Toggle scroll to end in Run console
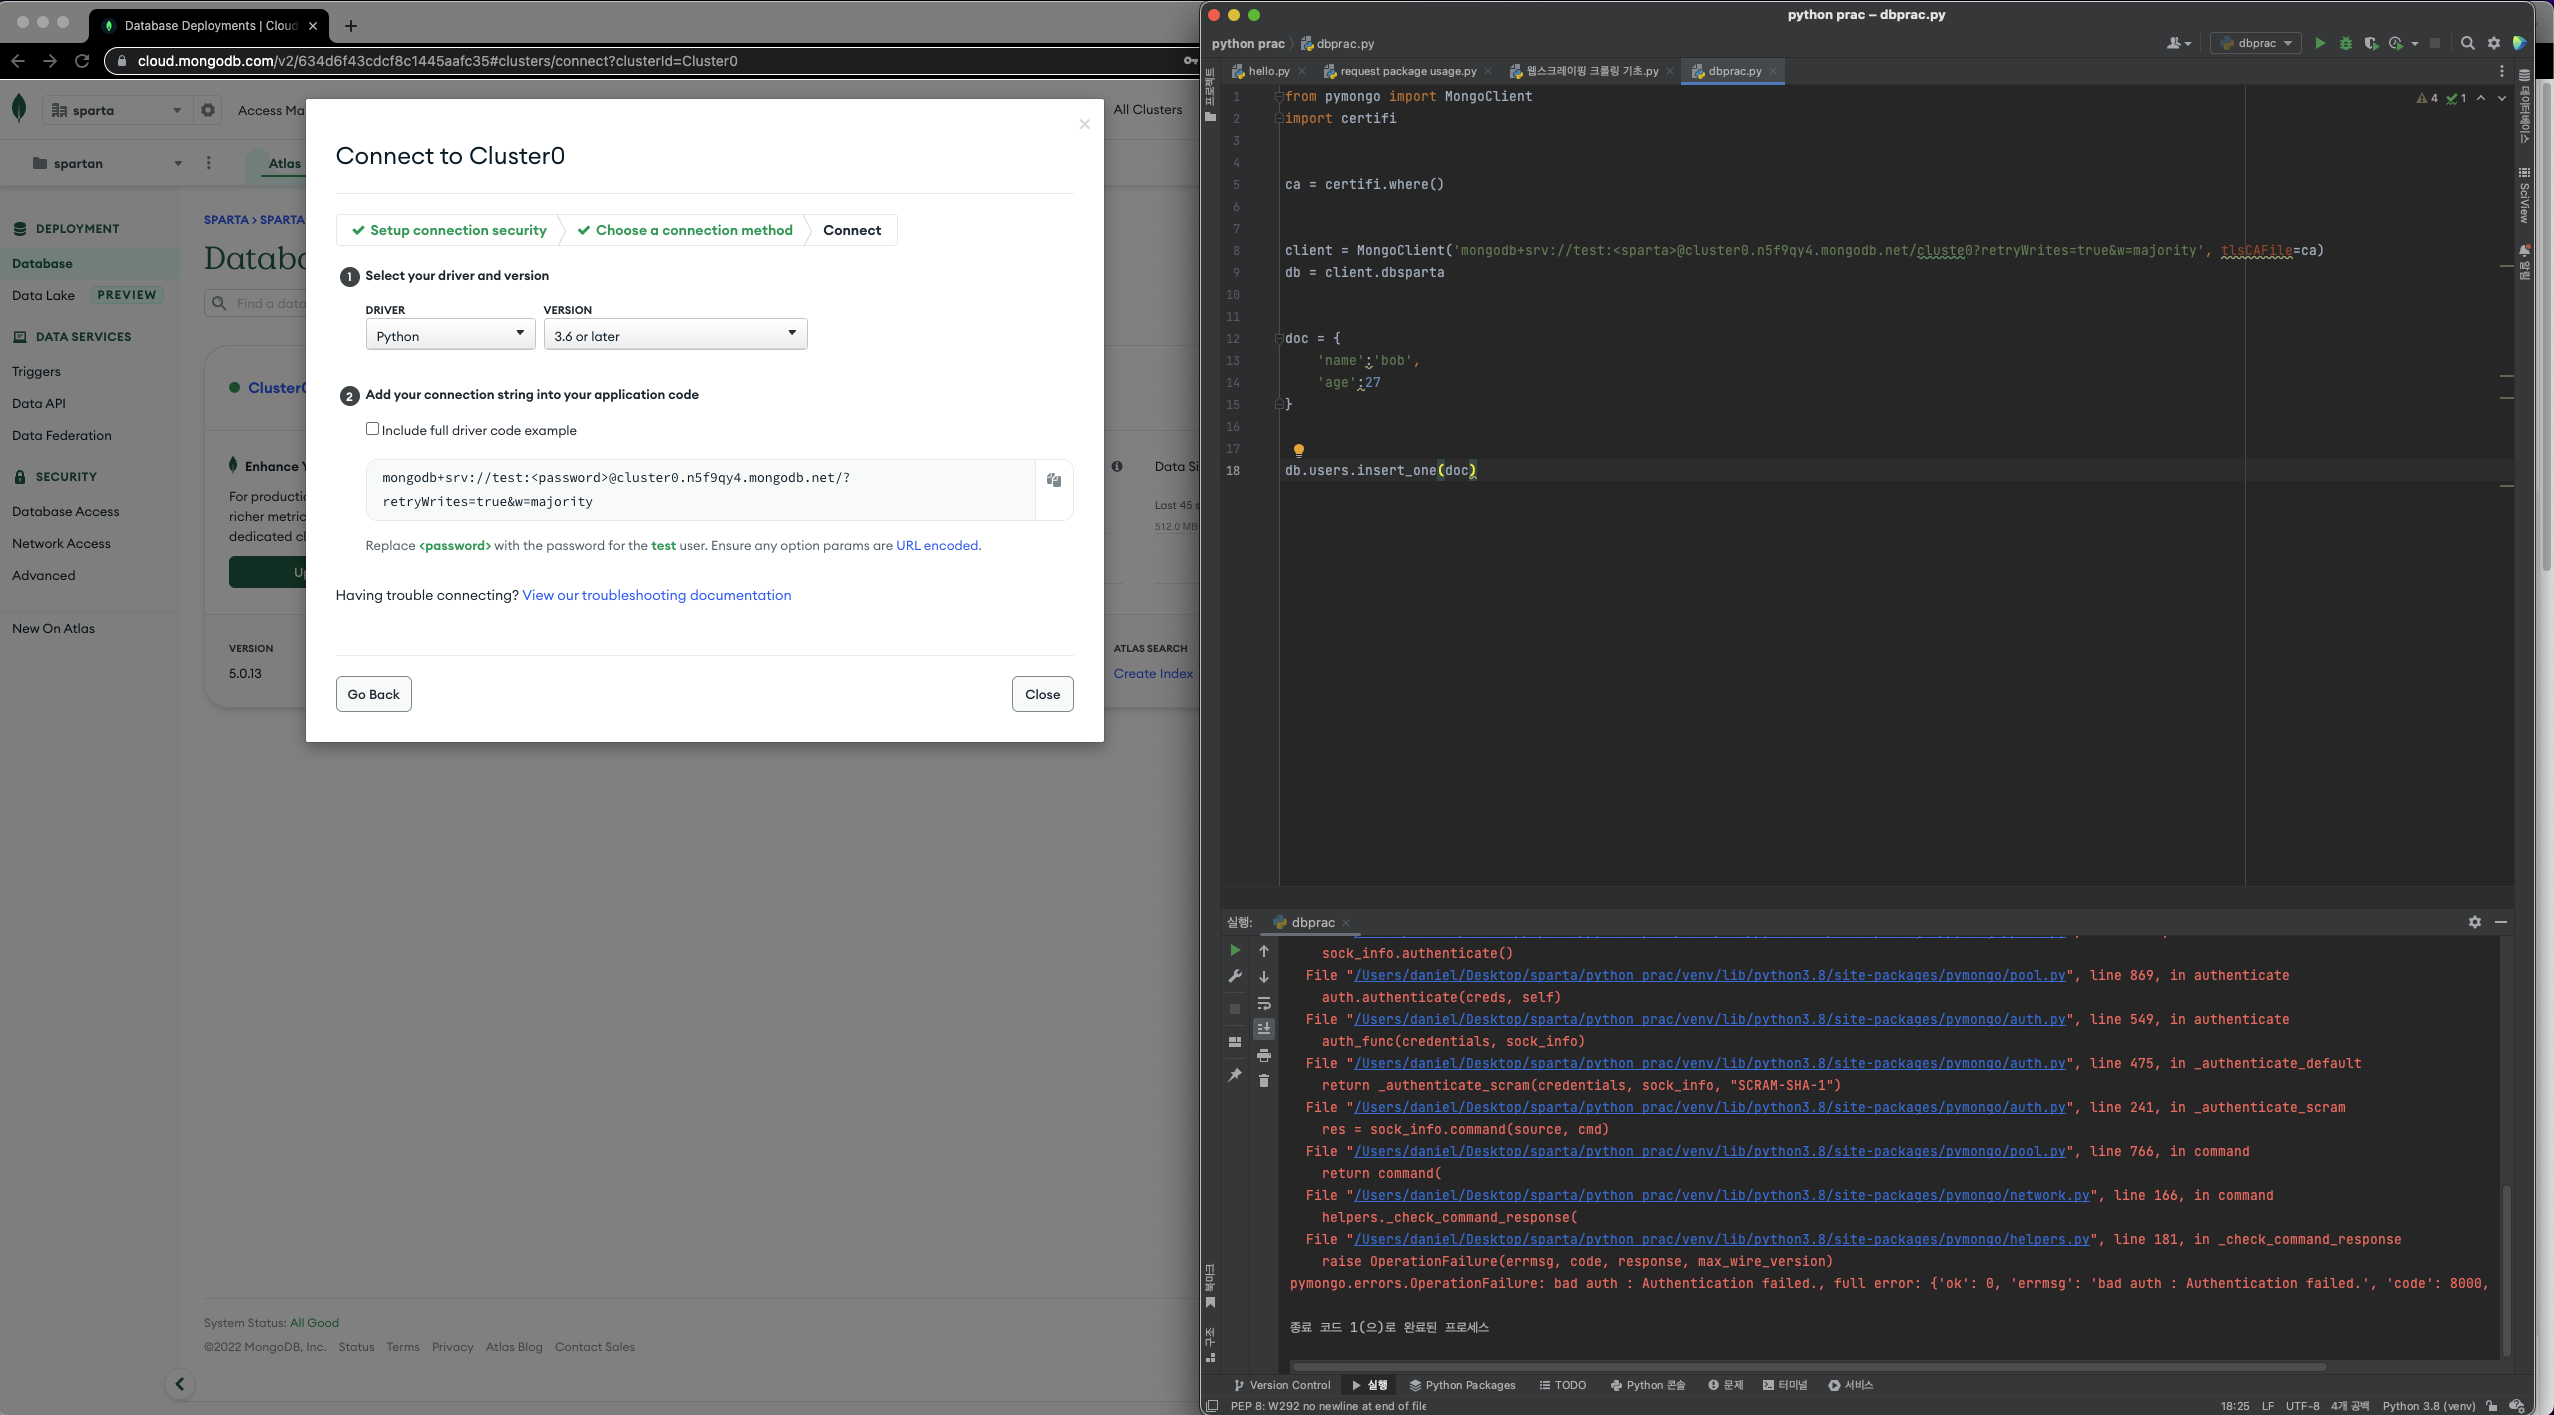 1264,1029
